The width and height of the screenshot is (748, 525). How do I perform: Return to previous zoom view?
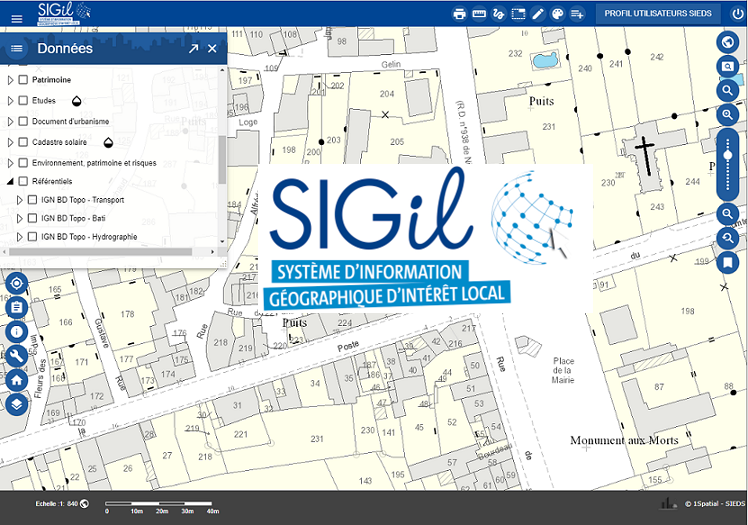[727, 237]
